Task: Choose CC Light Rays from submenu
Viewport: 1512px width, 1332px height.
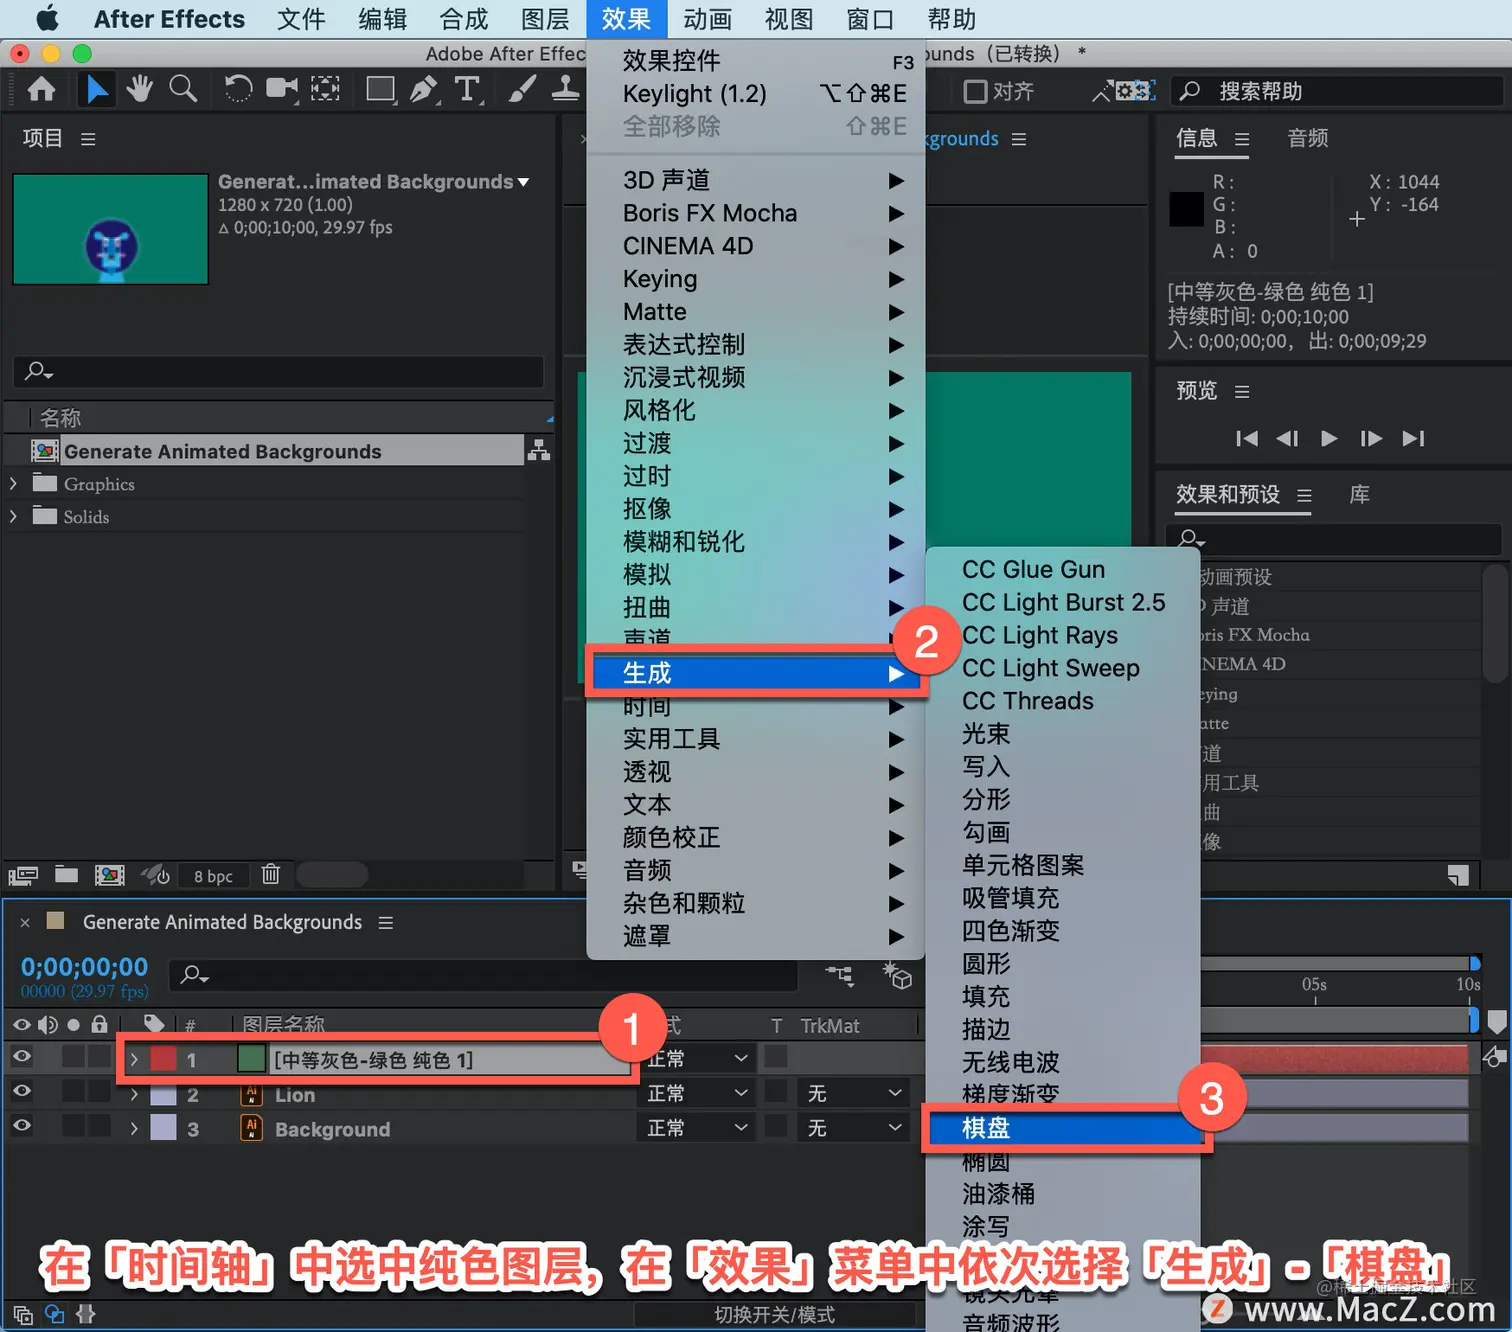Action: [x=1040, y=635]
